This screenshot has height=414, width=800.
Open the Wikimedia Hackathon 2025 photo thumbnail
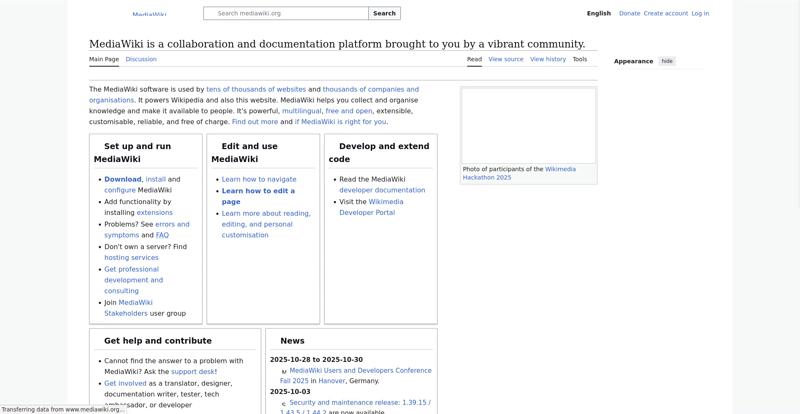pos(528,126)
